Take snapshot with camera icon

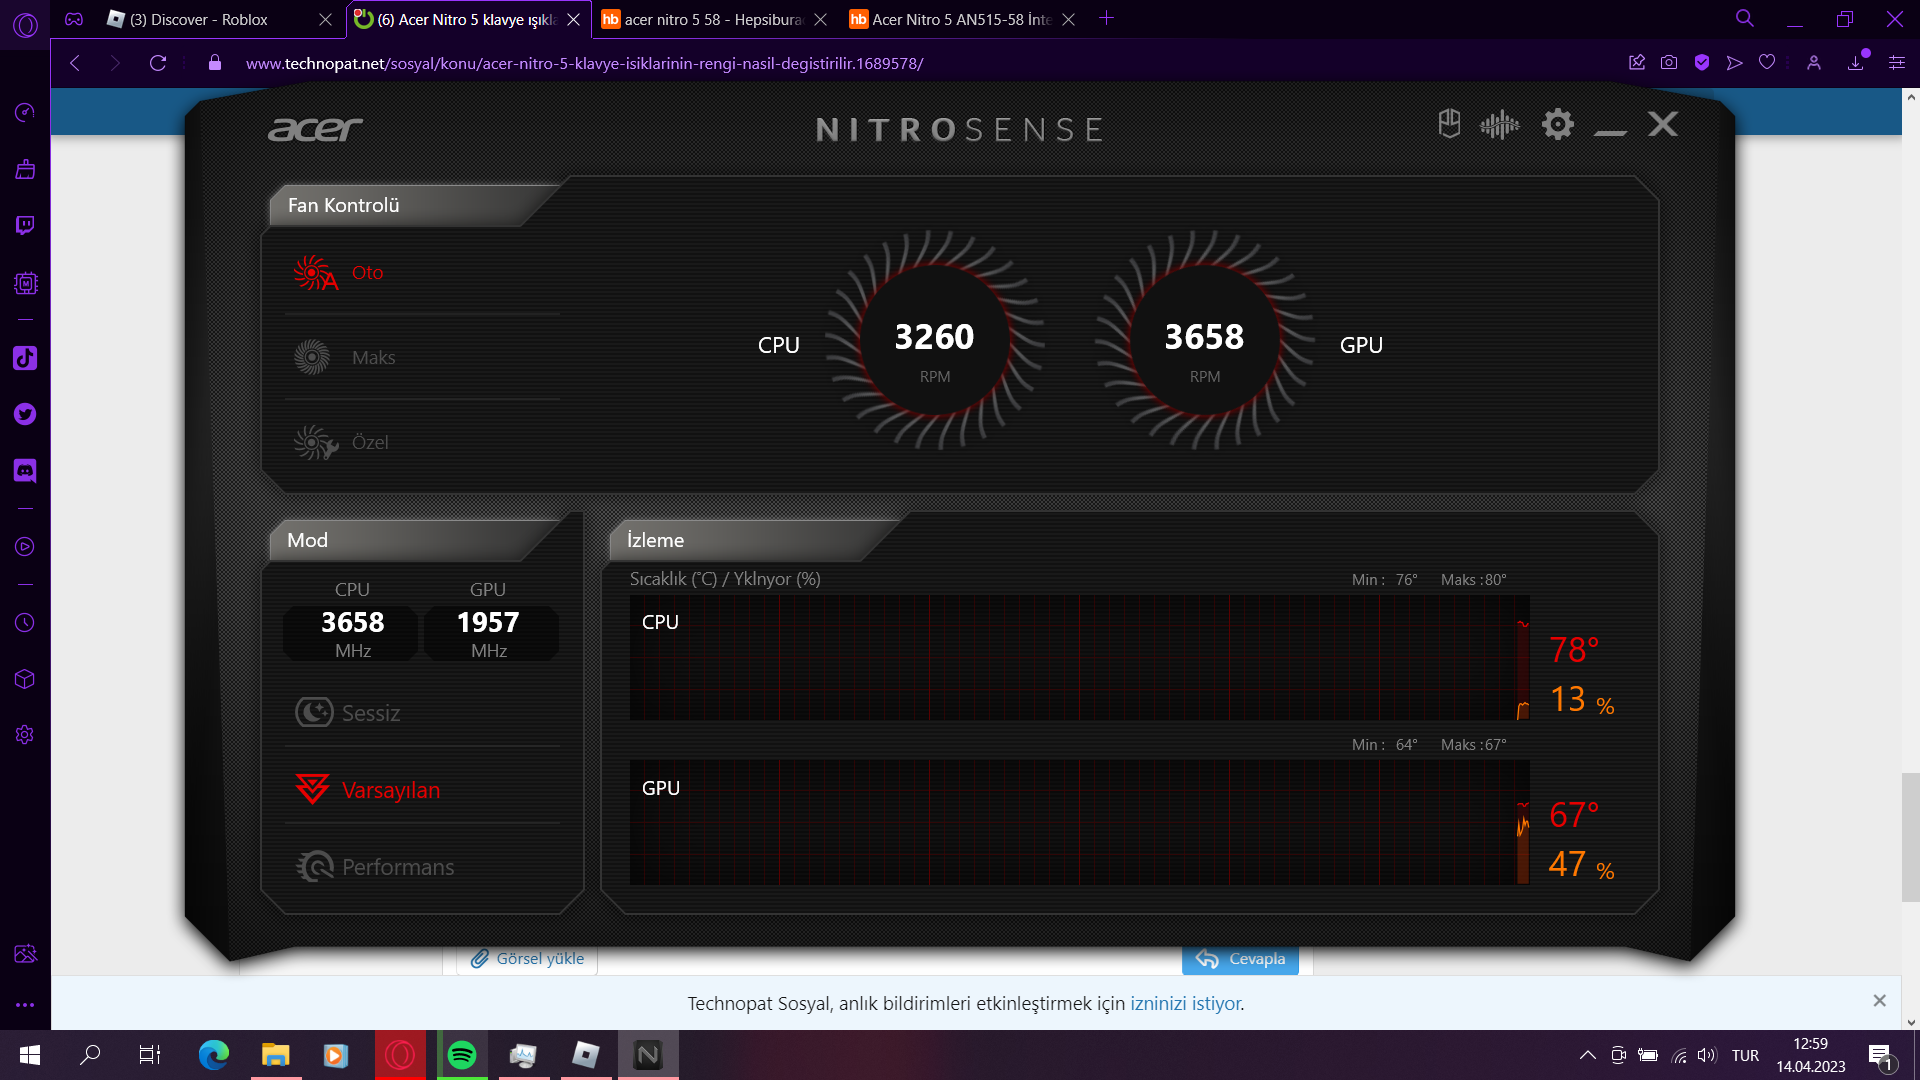[1669, 63]
